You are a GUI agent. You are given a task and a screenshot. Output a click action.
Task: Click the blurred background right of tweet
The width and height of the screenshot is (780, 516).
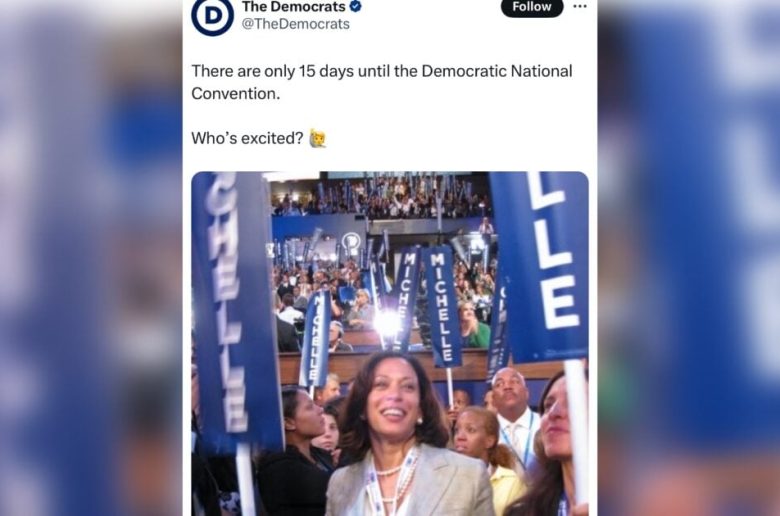[x=688, y=258]
